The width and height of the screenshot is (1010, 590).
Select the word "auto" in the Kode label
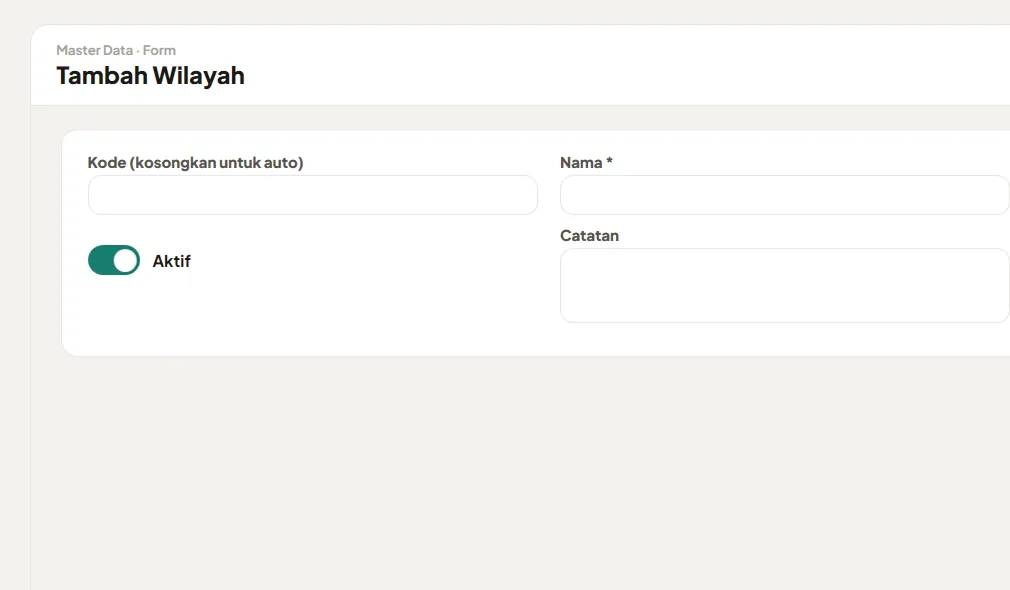[x=281, y=163]
